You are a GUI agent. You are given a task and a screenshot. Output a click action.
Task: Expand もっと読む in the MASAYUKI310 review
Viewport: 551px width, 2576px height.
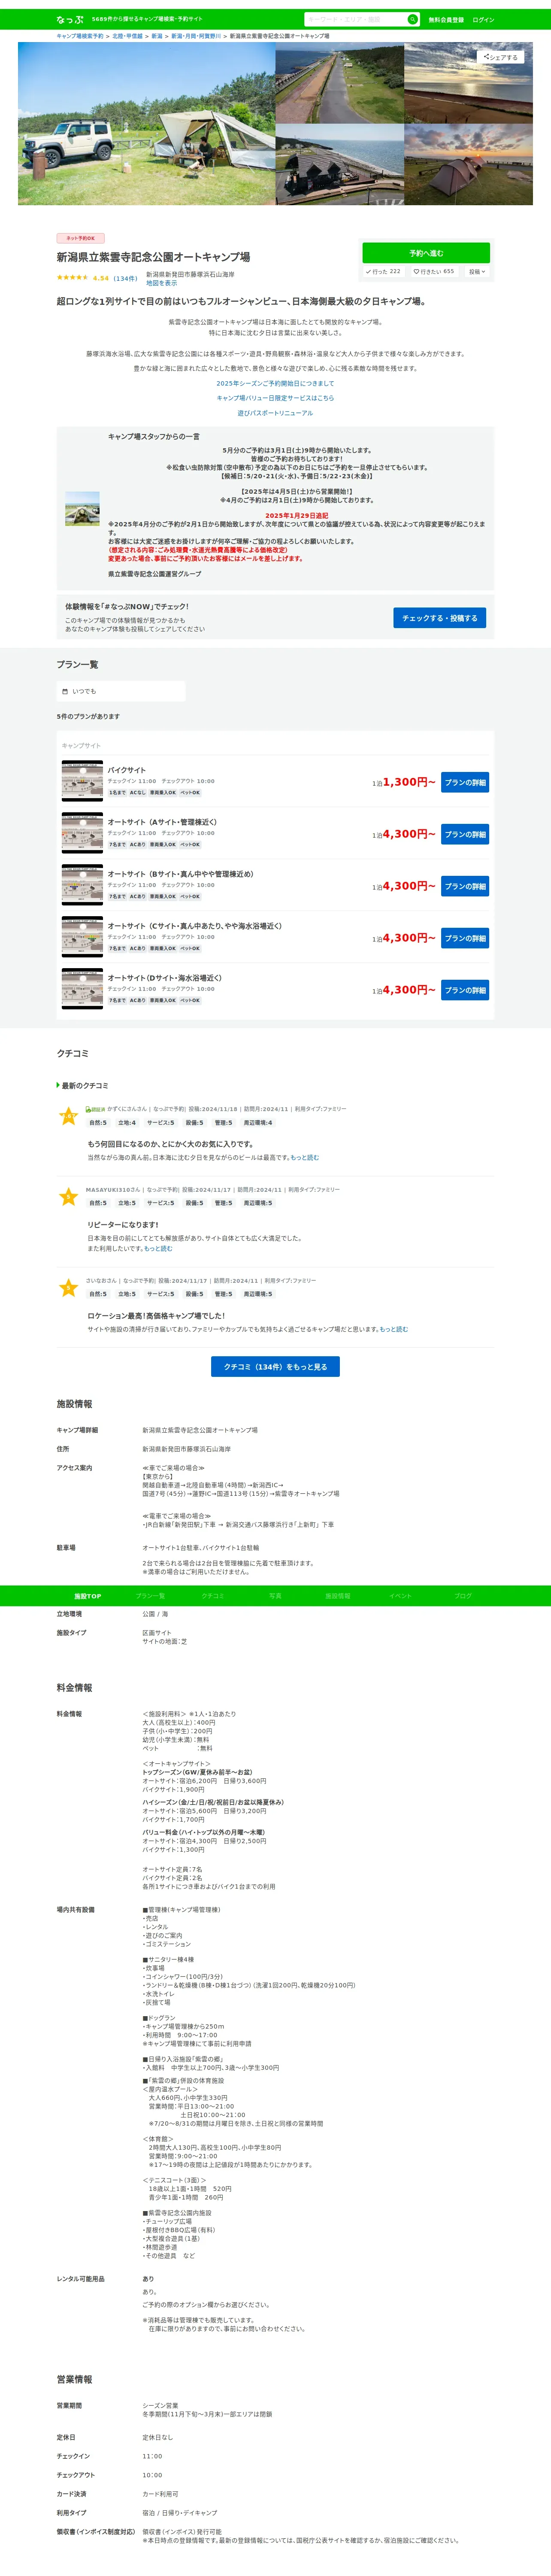click(x=158, y=1249)
